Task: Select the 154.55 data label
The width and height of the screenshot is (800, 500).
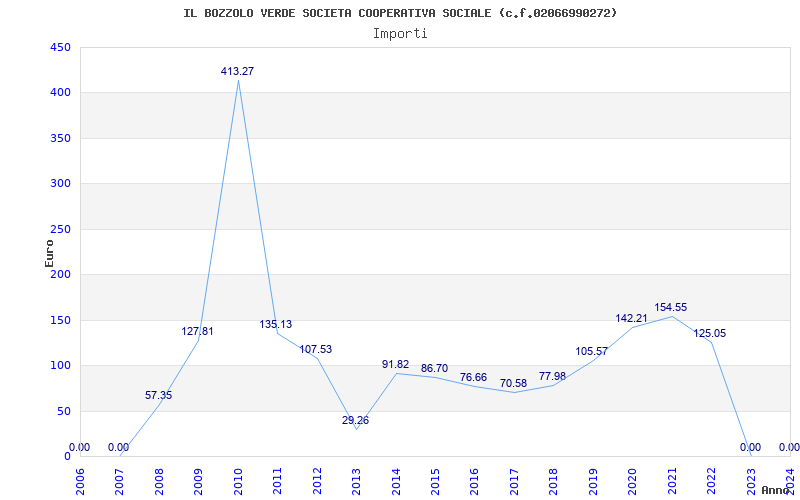Action: point(671,307)
